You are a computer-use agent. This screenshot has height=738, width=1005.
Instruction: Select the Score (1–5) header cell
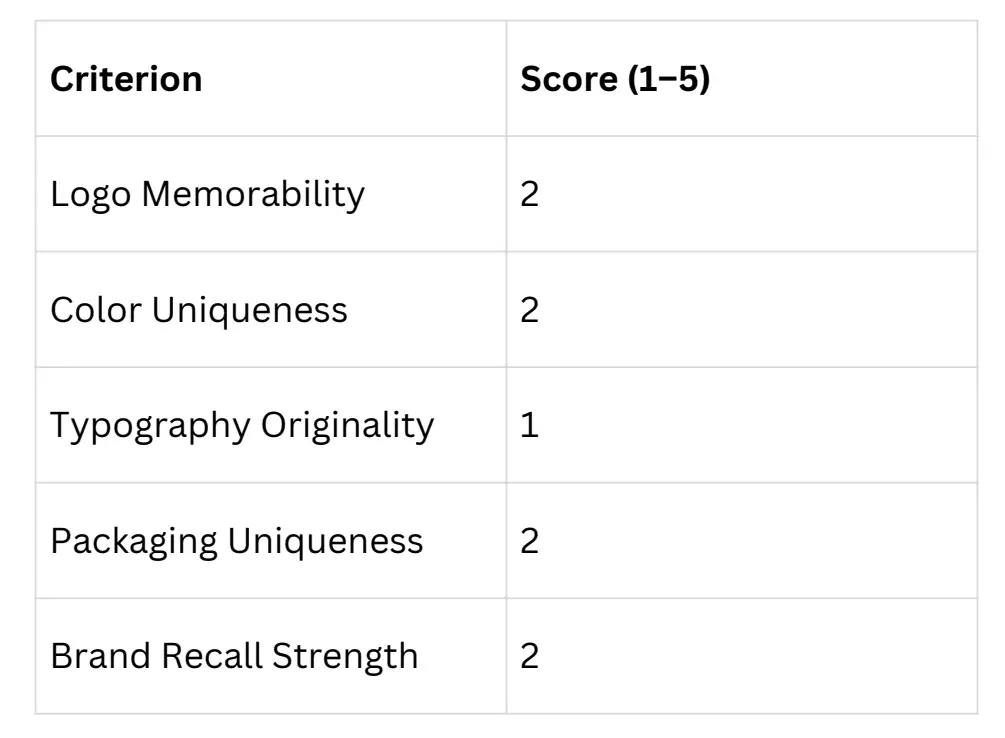tap(742, 78)
